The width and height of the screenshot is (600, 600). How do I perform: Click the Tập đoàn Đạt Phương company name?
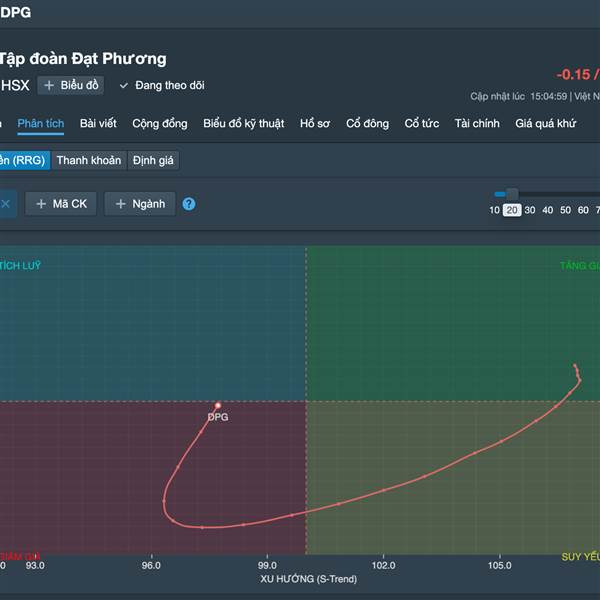coord(83,59)
